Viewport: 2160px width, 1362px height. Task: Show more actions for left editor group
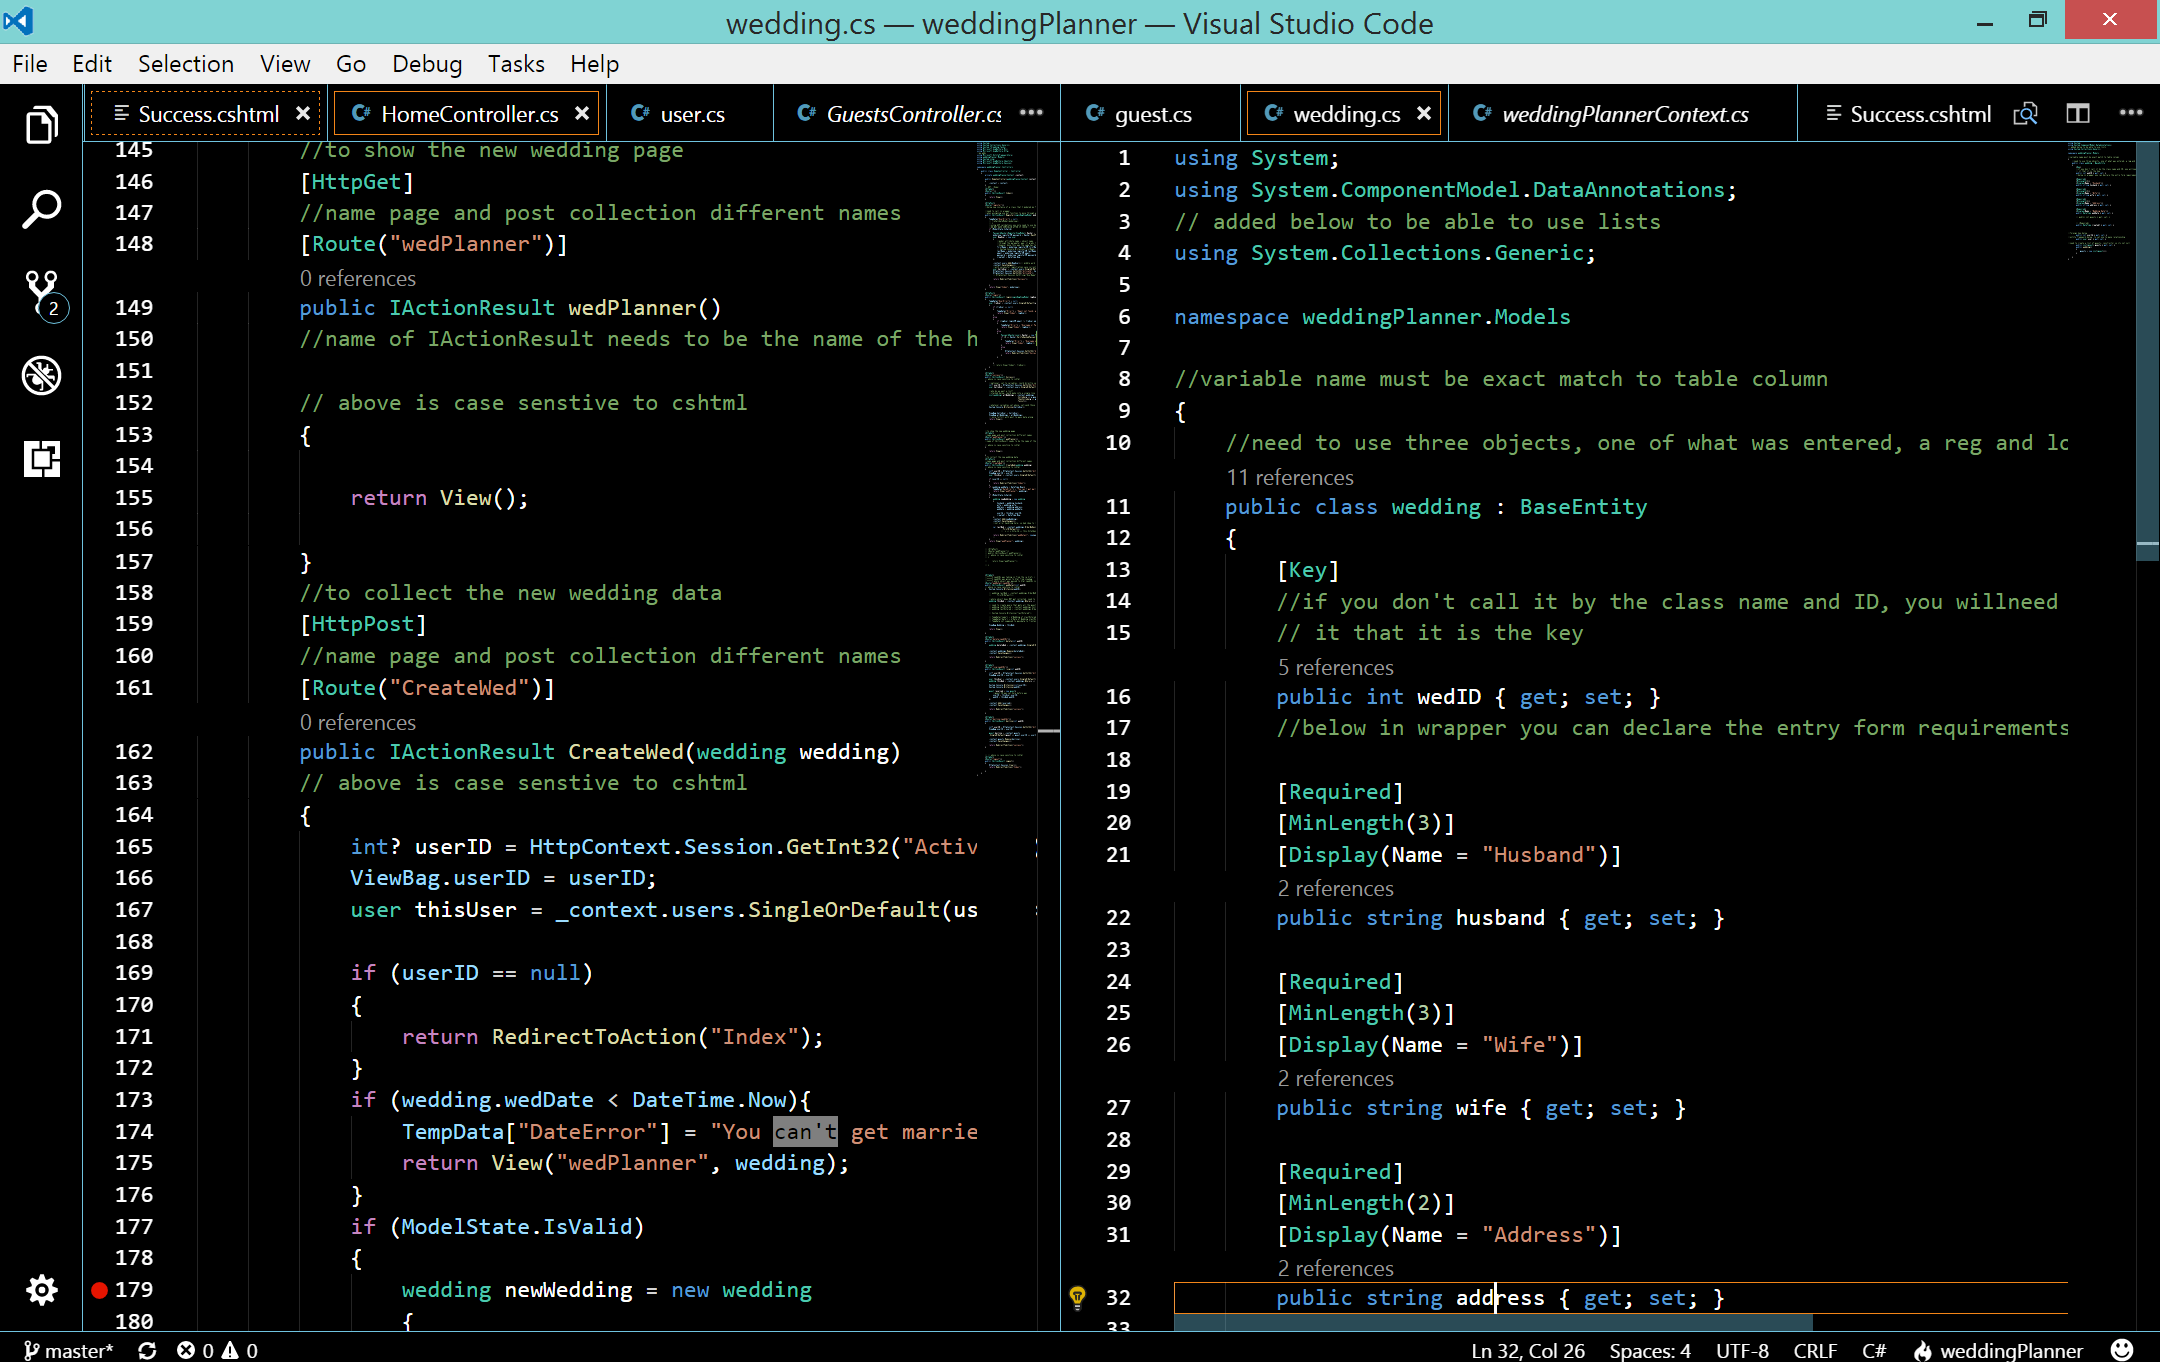pyautogui.click(x=1031, y=113)
